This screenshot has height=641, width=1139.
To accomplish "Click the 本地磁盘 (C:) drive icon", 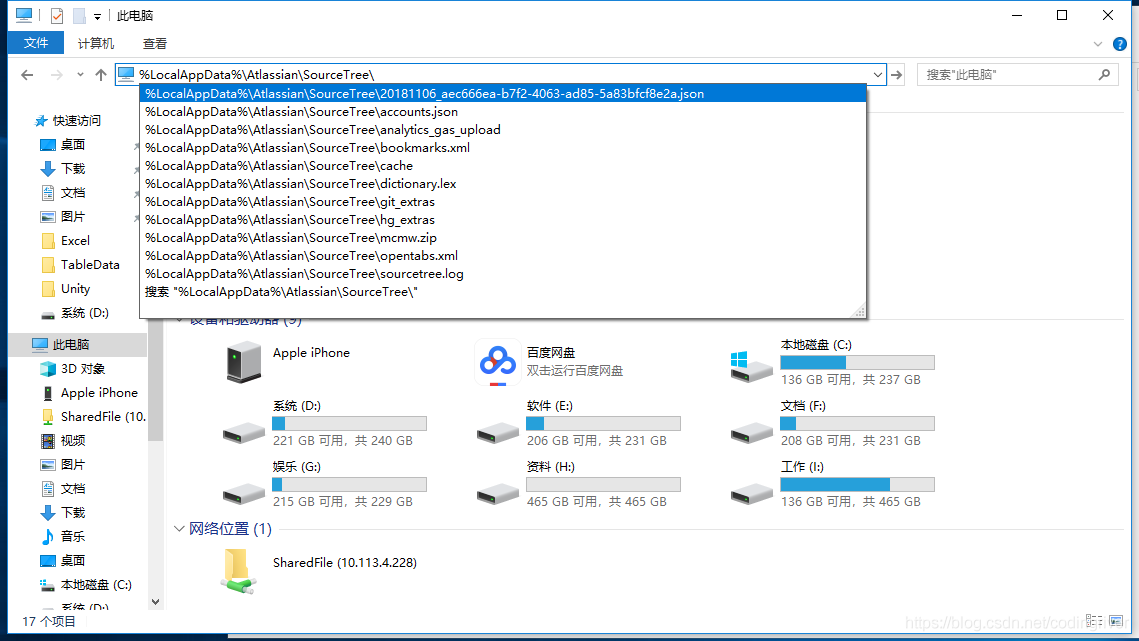I will coord(750,366).
